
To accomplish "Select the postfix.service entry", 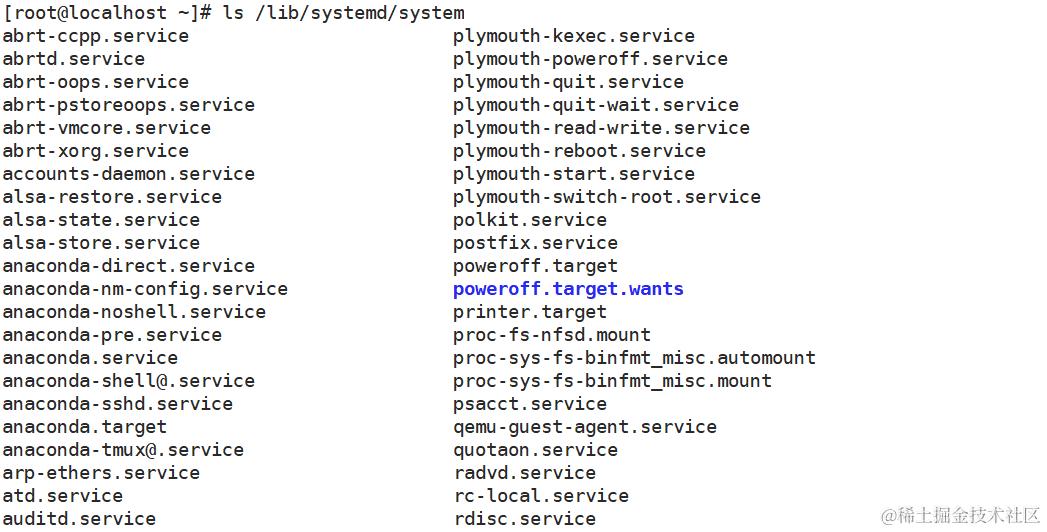I will click(535, 243).
